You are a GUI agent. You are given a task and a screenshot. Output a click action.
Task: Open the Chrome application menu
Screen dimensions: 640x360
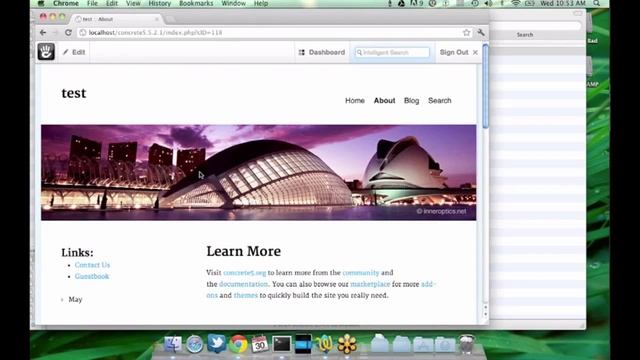point(66,3)
